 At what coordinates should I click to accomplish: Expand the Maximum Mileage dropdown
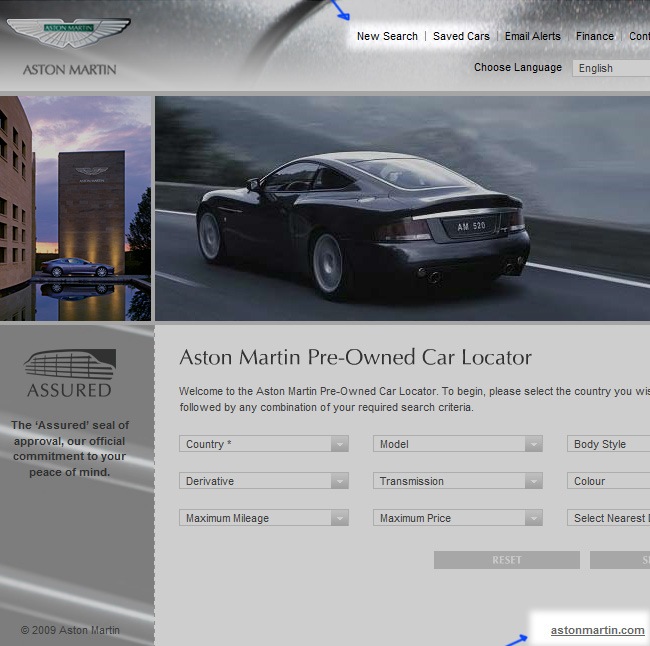tap(264, 517)
